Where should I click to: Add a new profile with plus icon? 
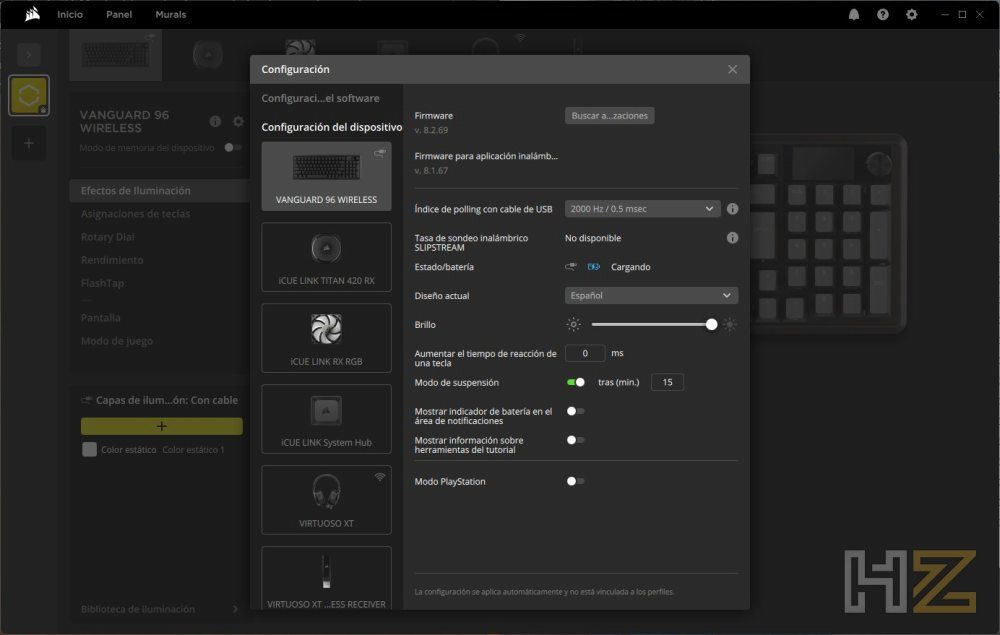point(29,143)
